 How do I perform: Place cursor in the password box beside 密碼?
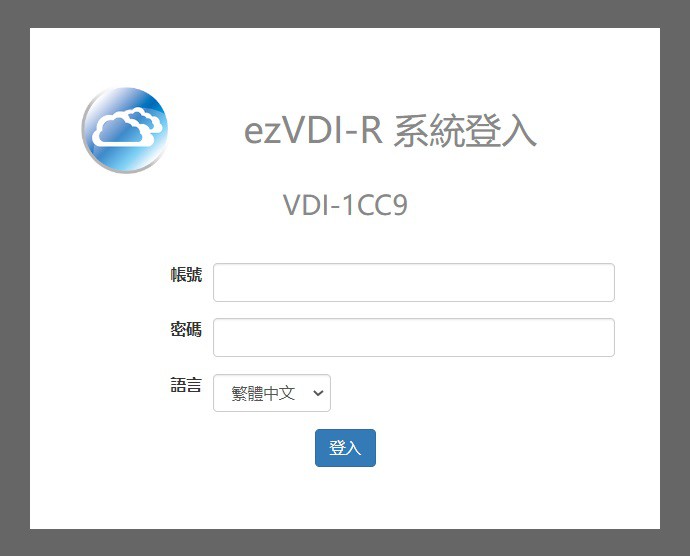[414, 337]
